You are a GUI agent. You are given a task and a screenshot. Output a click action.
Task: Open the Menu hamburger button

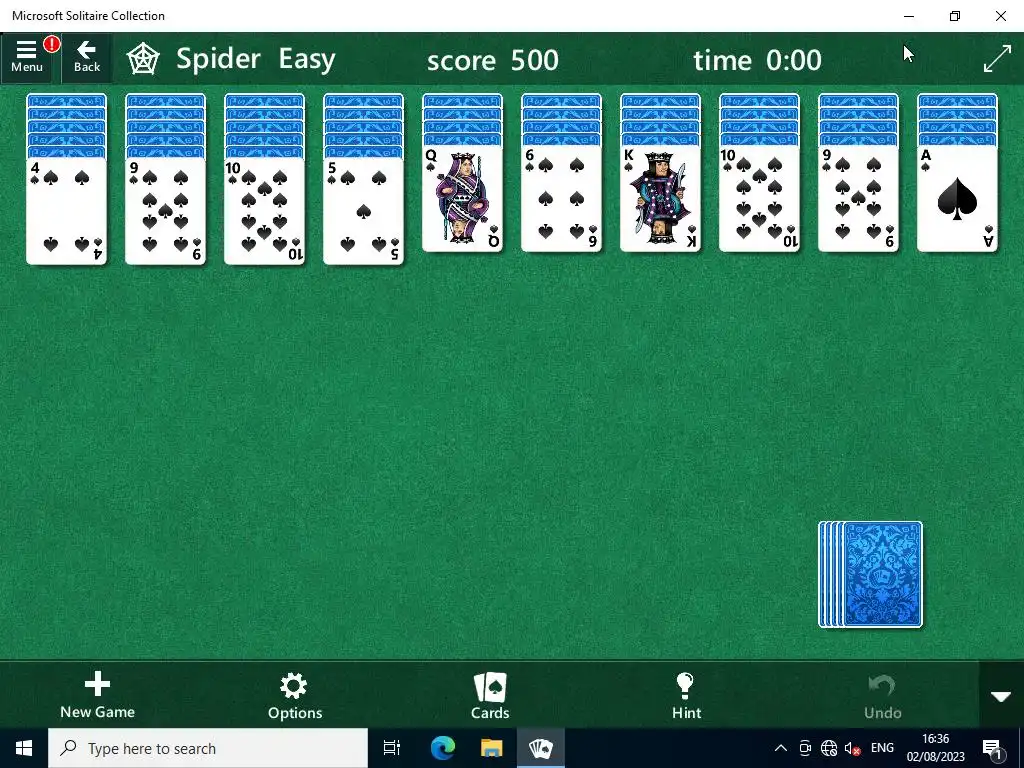pos(27,57)
